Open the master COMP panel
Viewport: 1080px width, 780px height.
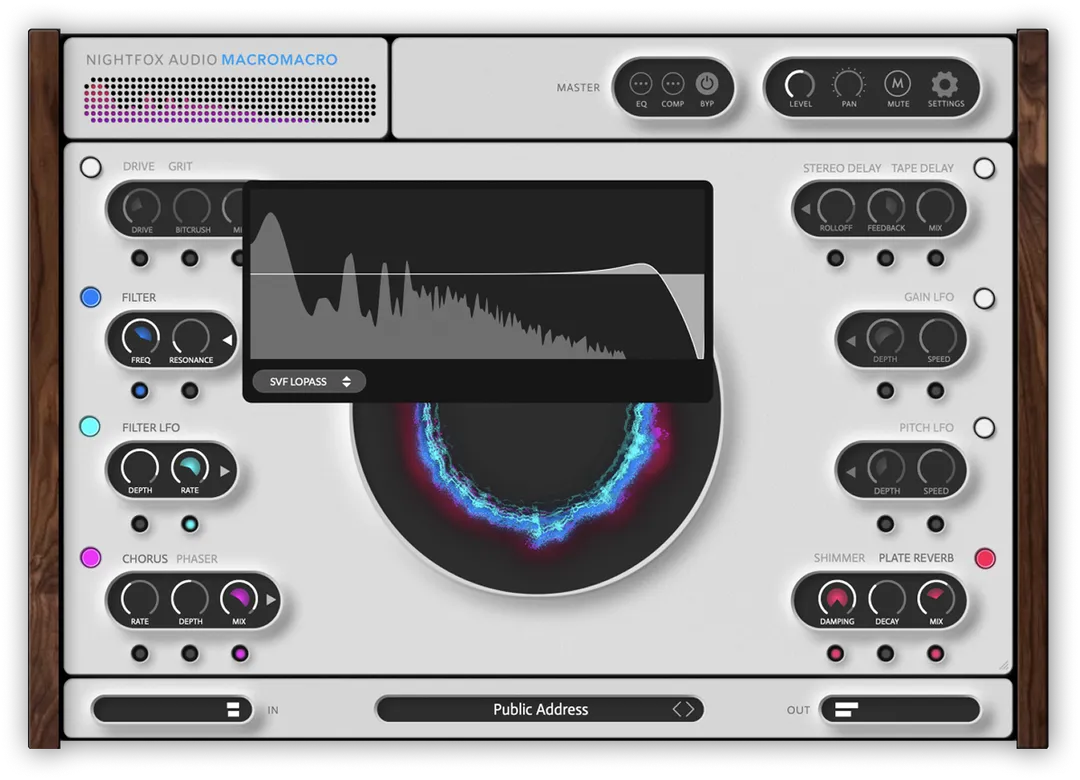pos(673,85)
